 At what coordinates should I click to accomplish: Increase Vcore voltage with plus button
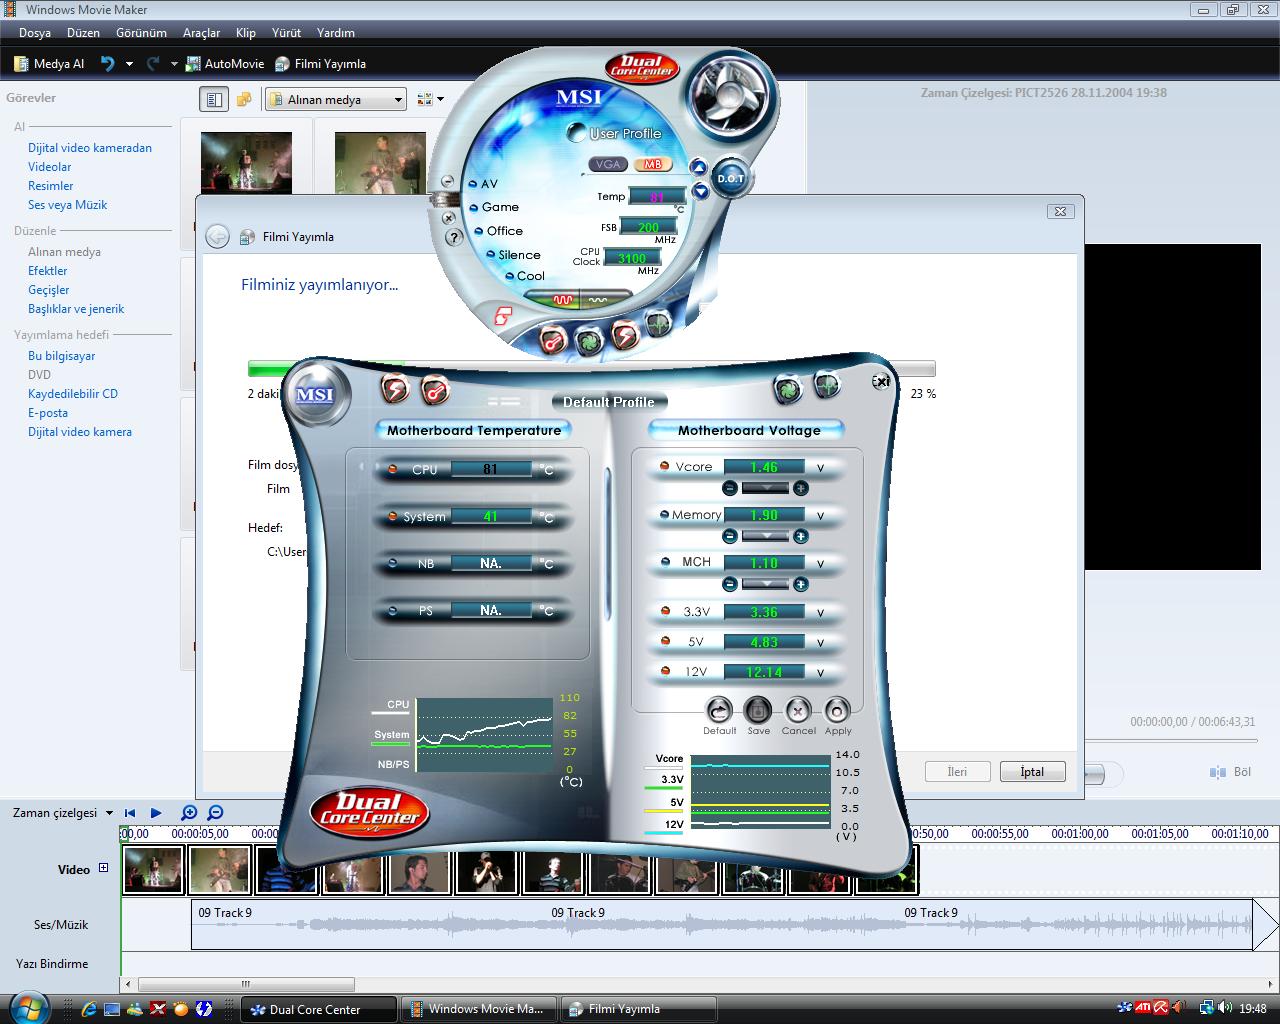(800, 488)
